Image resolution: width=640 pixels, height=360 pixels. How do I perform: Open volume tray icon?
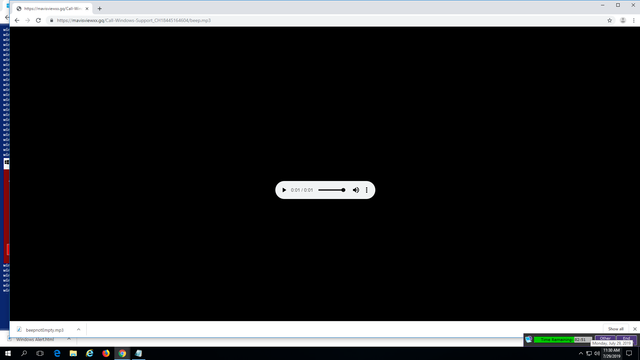click(x=597, y=353)
